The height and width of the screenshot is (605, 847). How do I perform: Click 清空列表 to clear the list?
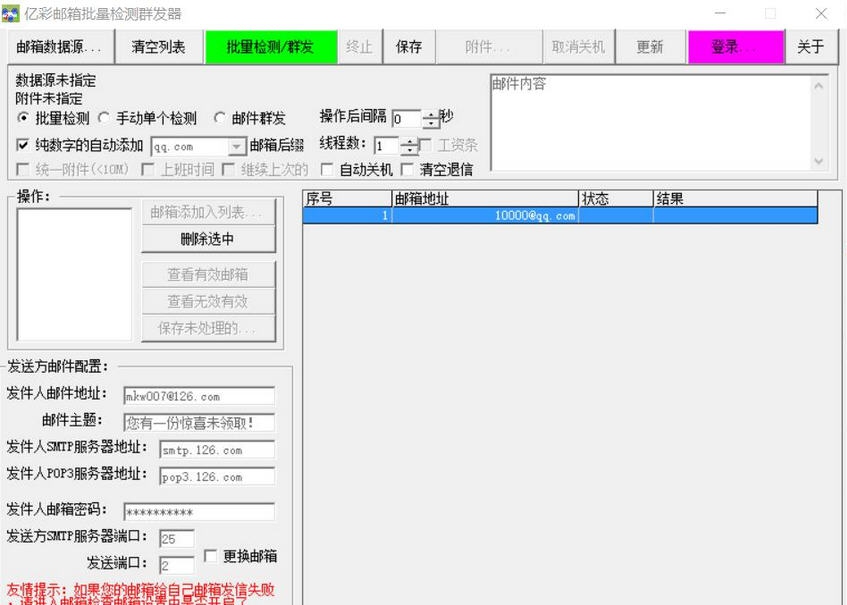(x=158, y=46)
